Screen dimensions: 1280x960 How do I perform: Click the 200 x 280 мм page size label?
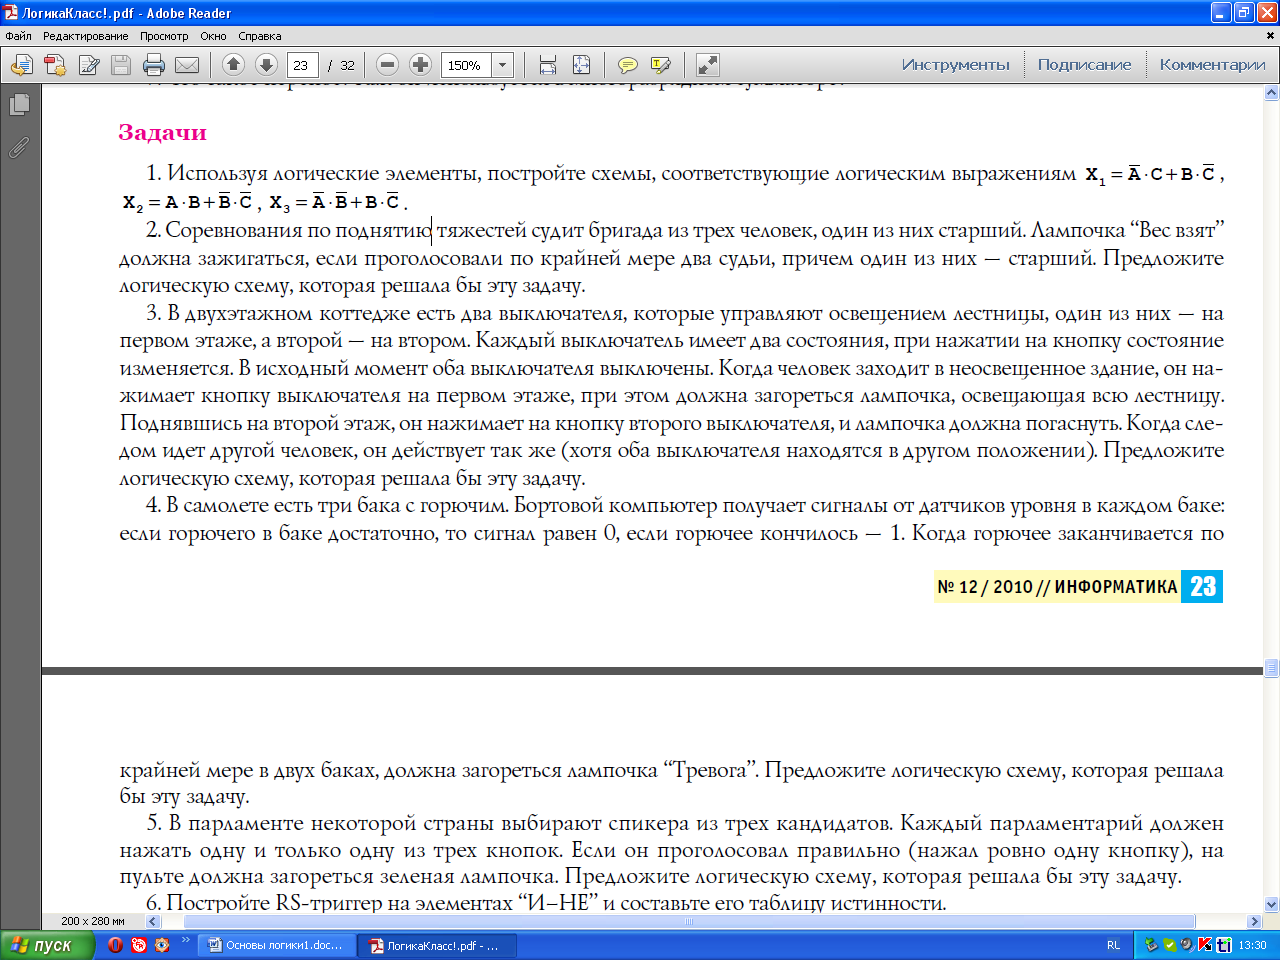[x=93, y=922]
